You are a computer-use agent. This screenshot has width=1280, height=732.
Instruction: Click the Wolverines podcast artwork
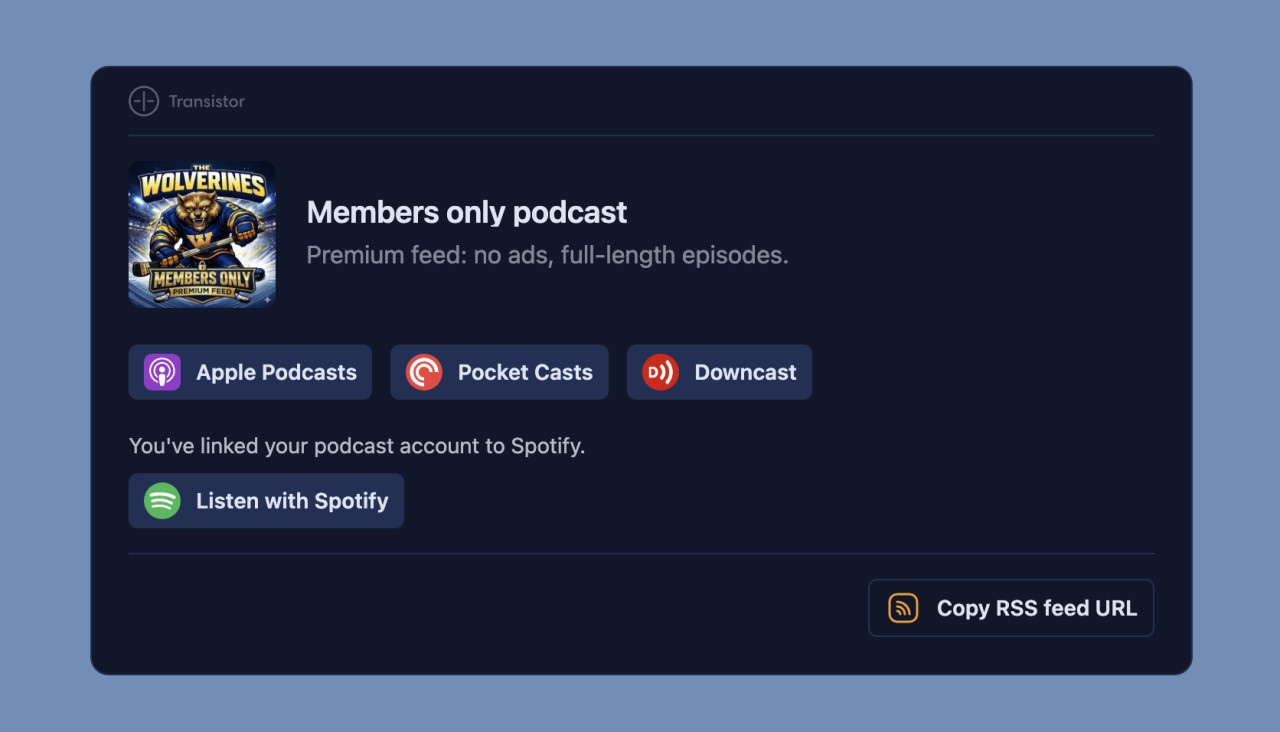[202, 234]
